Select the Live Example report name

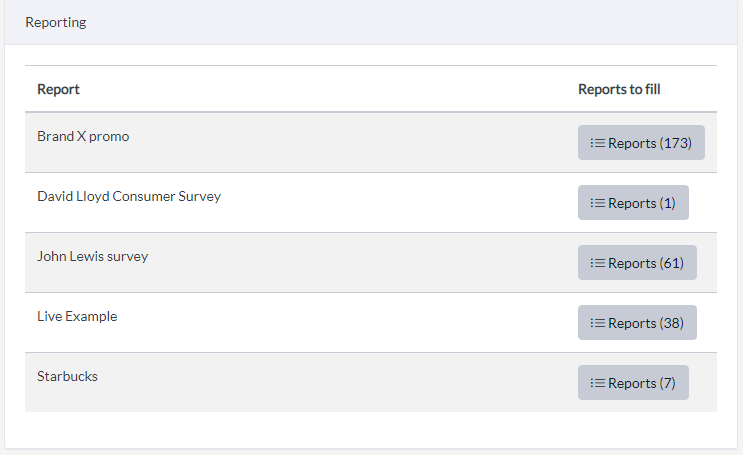77,317
